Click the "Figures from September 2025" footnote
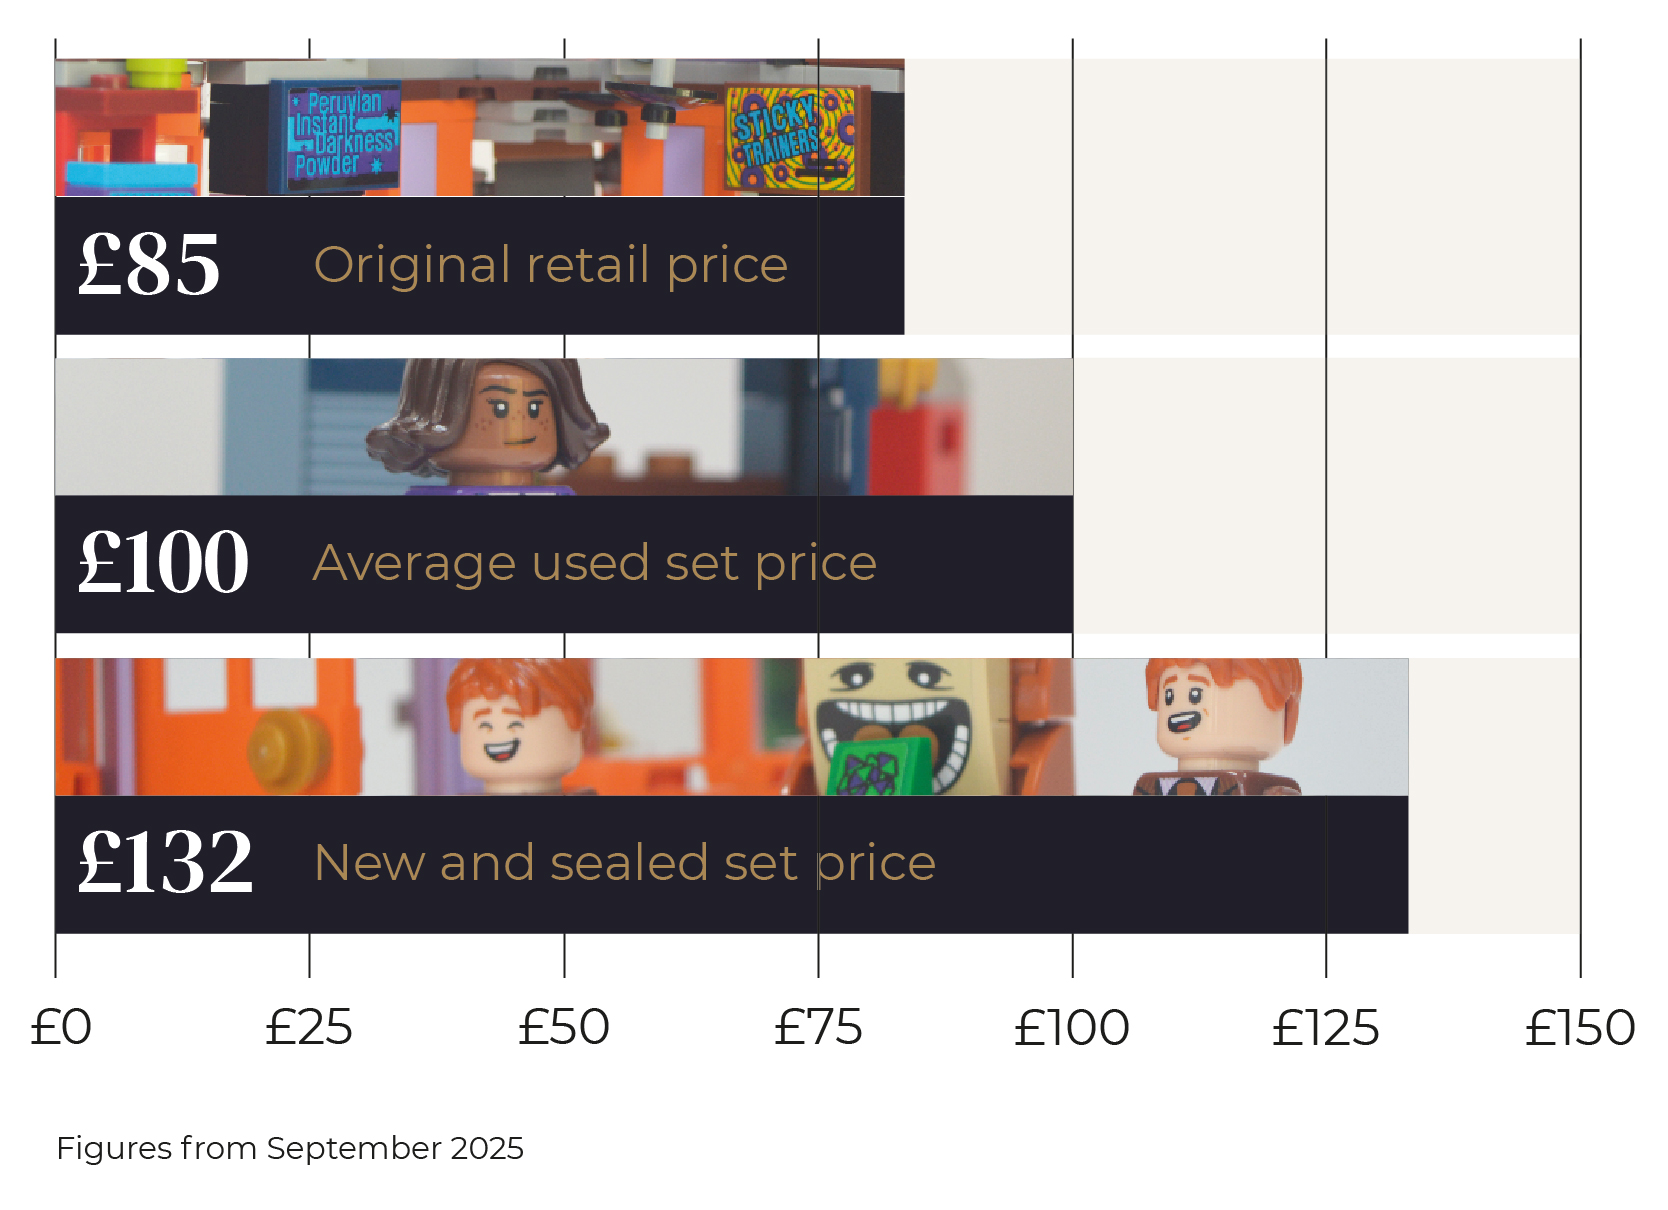Image resolution: width=1668 pixels, height=1210 pixels. point(290,1148)
